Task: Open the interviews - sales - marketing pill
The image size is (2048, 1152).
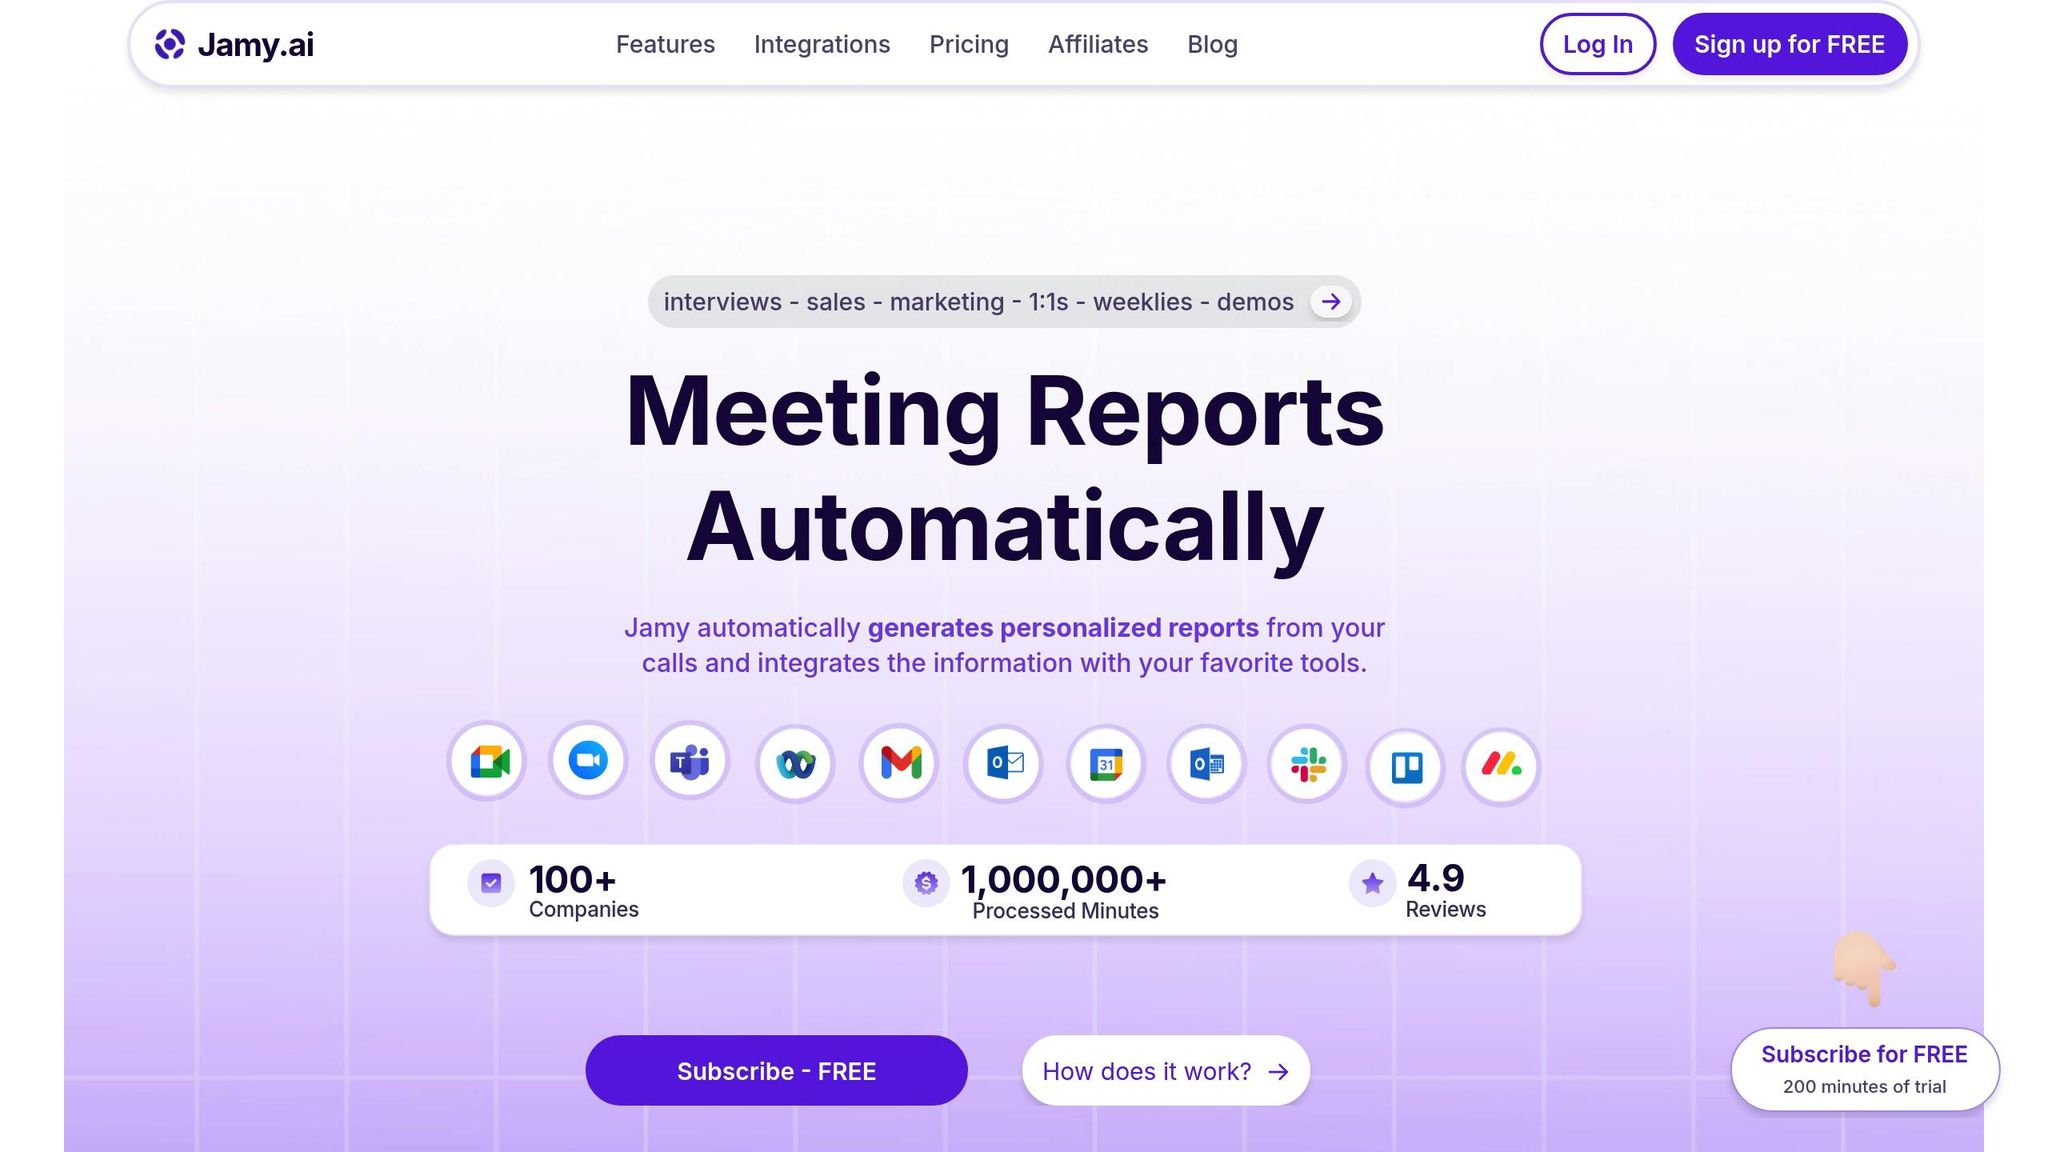Action: (1004, 302)
